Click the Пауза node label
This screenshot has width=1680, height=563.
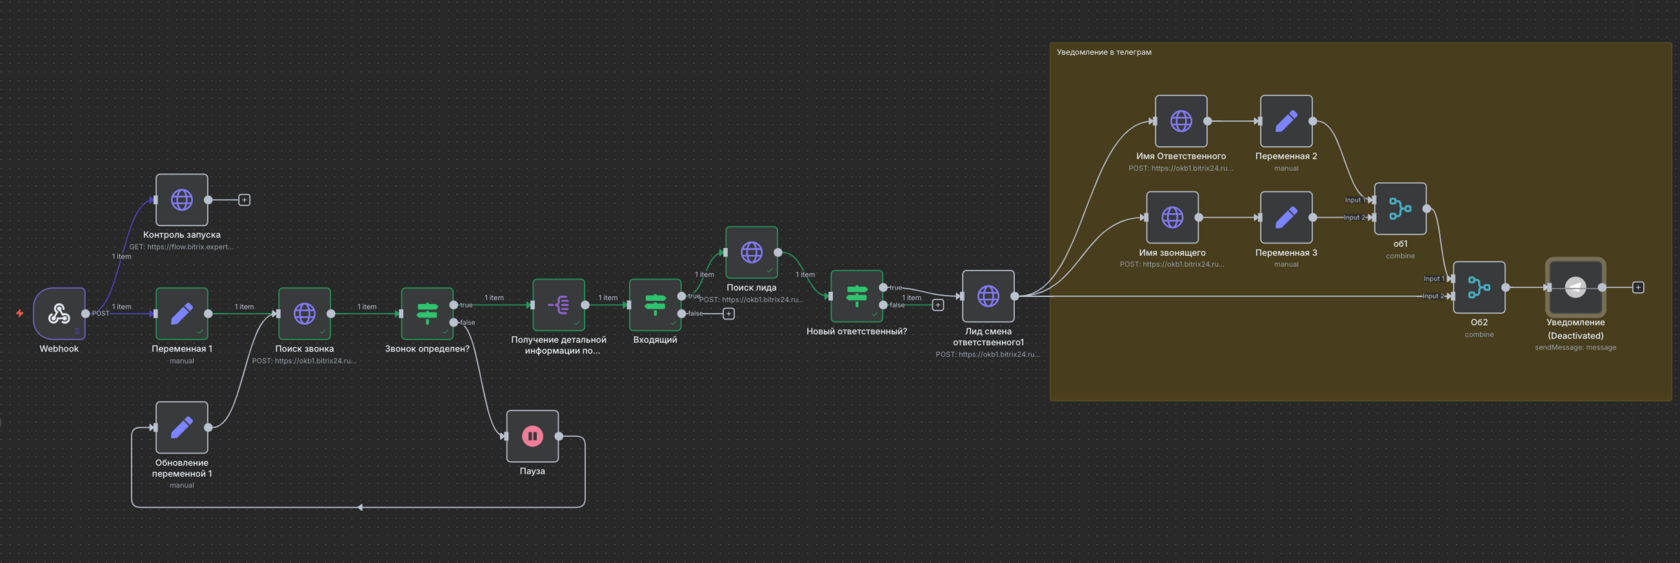(532, 471)
